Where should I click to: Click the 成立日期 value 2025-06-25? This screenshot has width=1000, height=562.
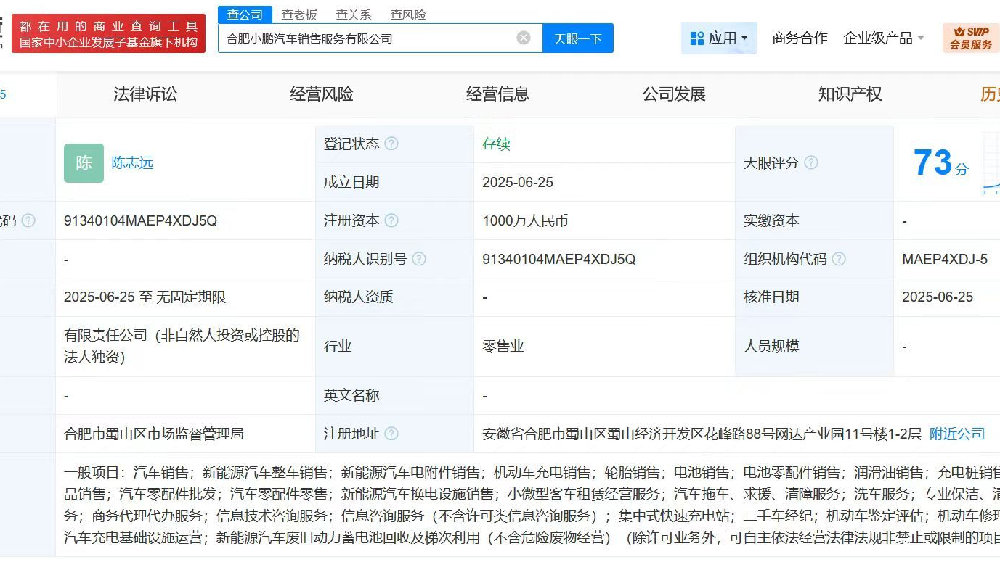pyautogui.click(x=518, y=182)
